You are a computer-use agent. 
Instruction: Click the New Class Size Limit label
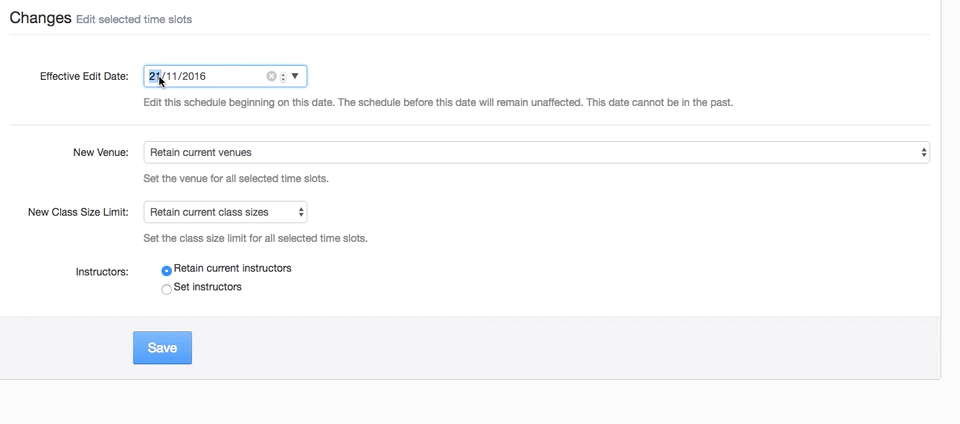(78, 212)
